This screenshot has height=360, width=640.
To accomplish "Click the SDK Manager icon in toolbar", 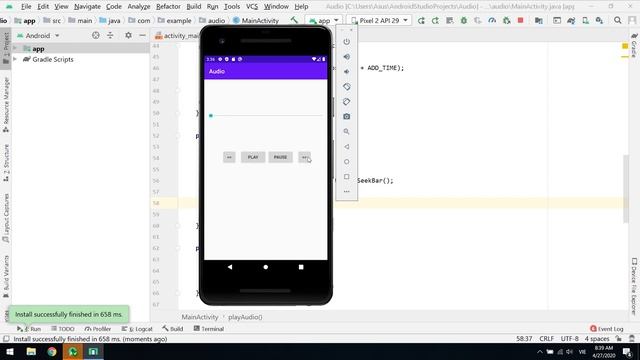I will coord(599,20).
